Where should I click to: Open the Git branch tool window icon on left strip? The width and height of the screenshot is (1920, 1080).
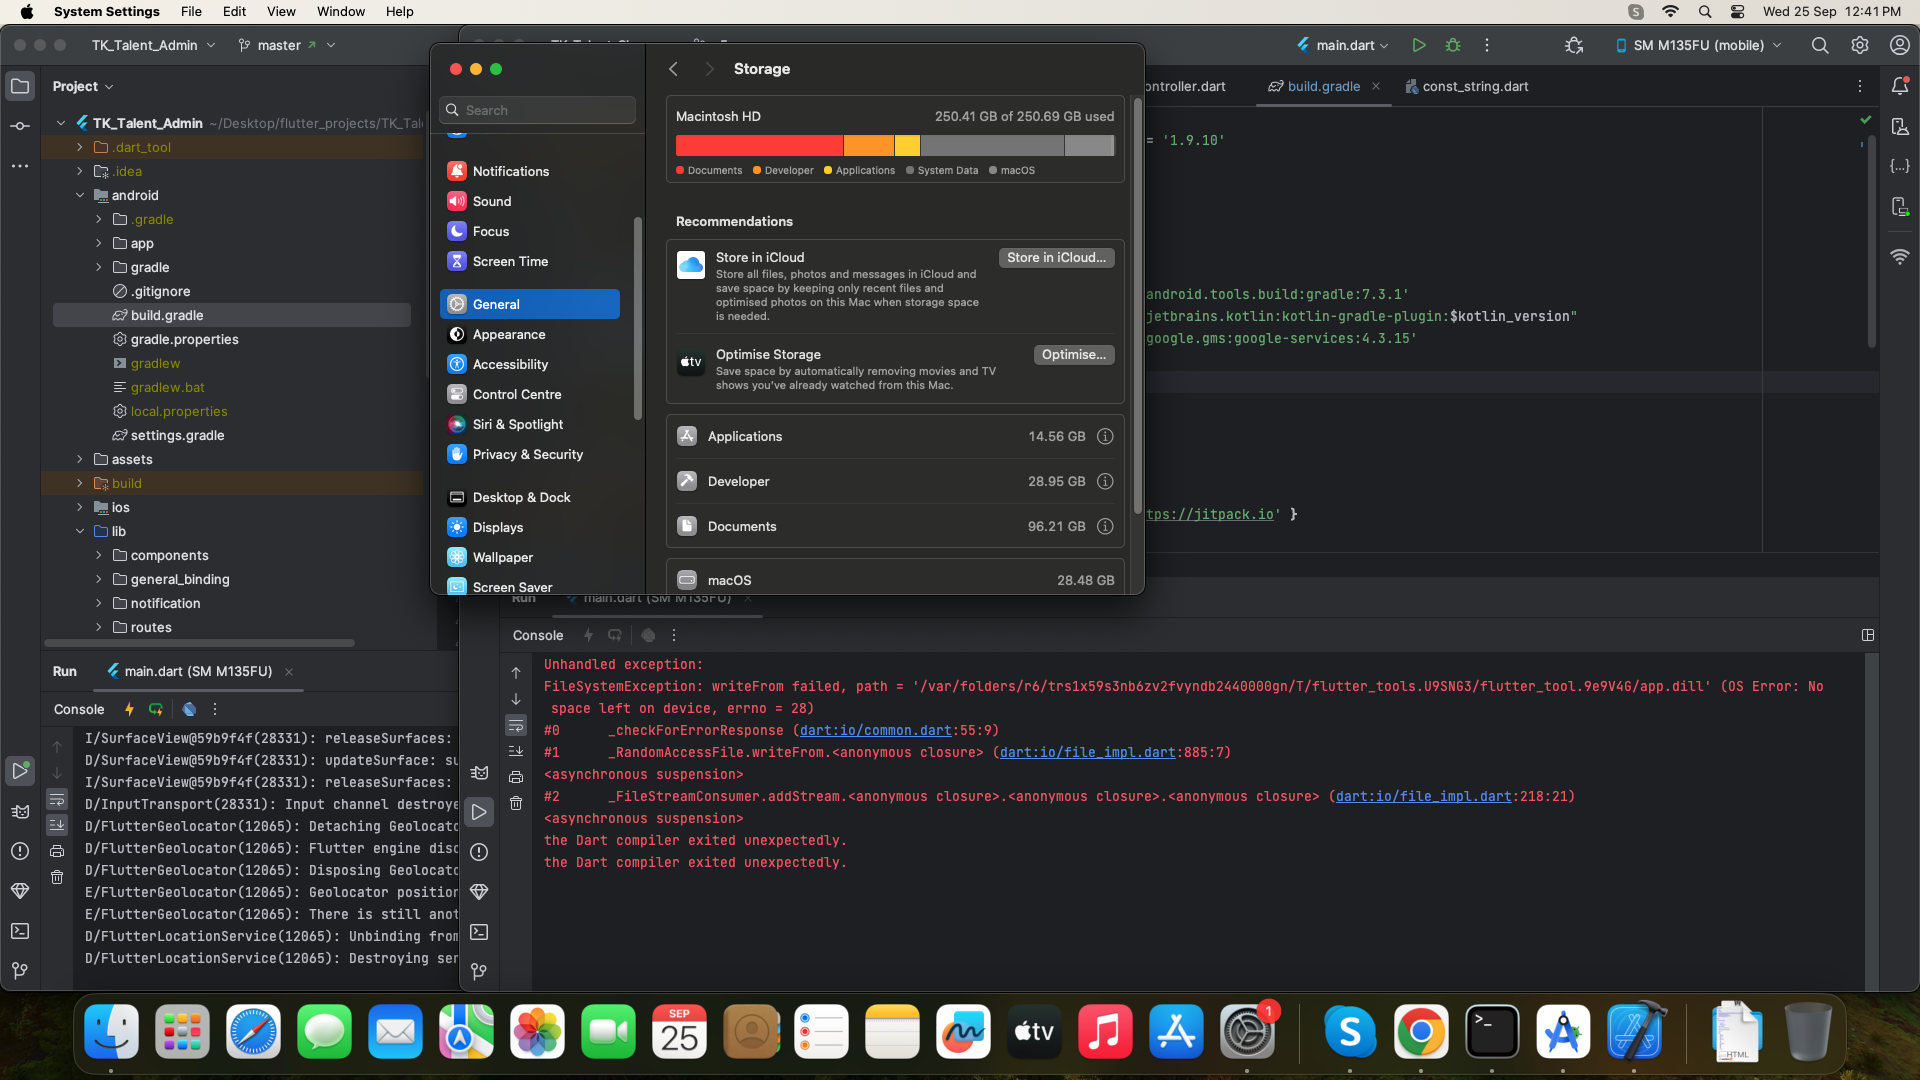(x=20, y=971)
